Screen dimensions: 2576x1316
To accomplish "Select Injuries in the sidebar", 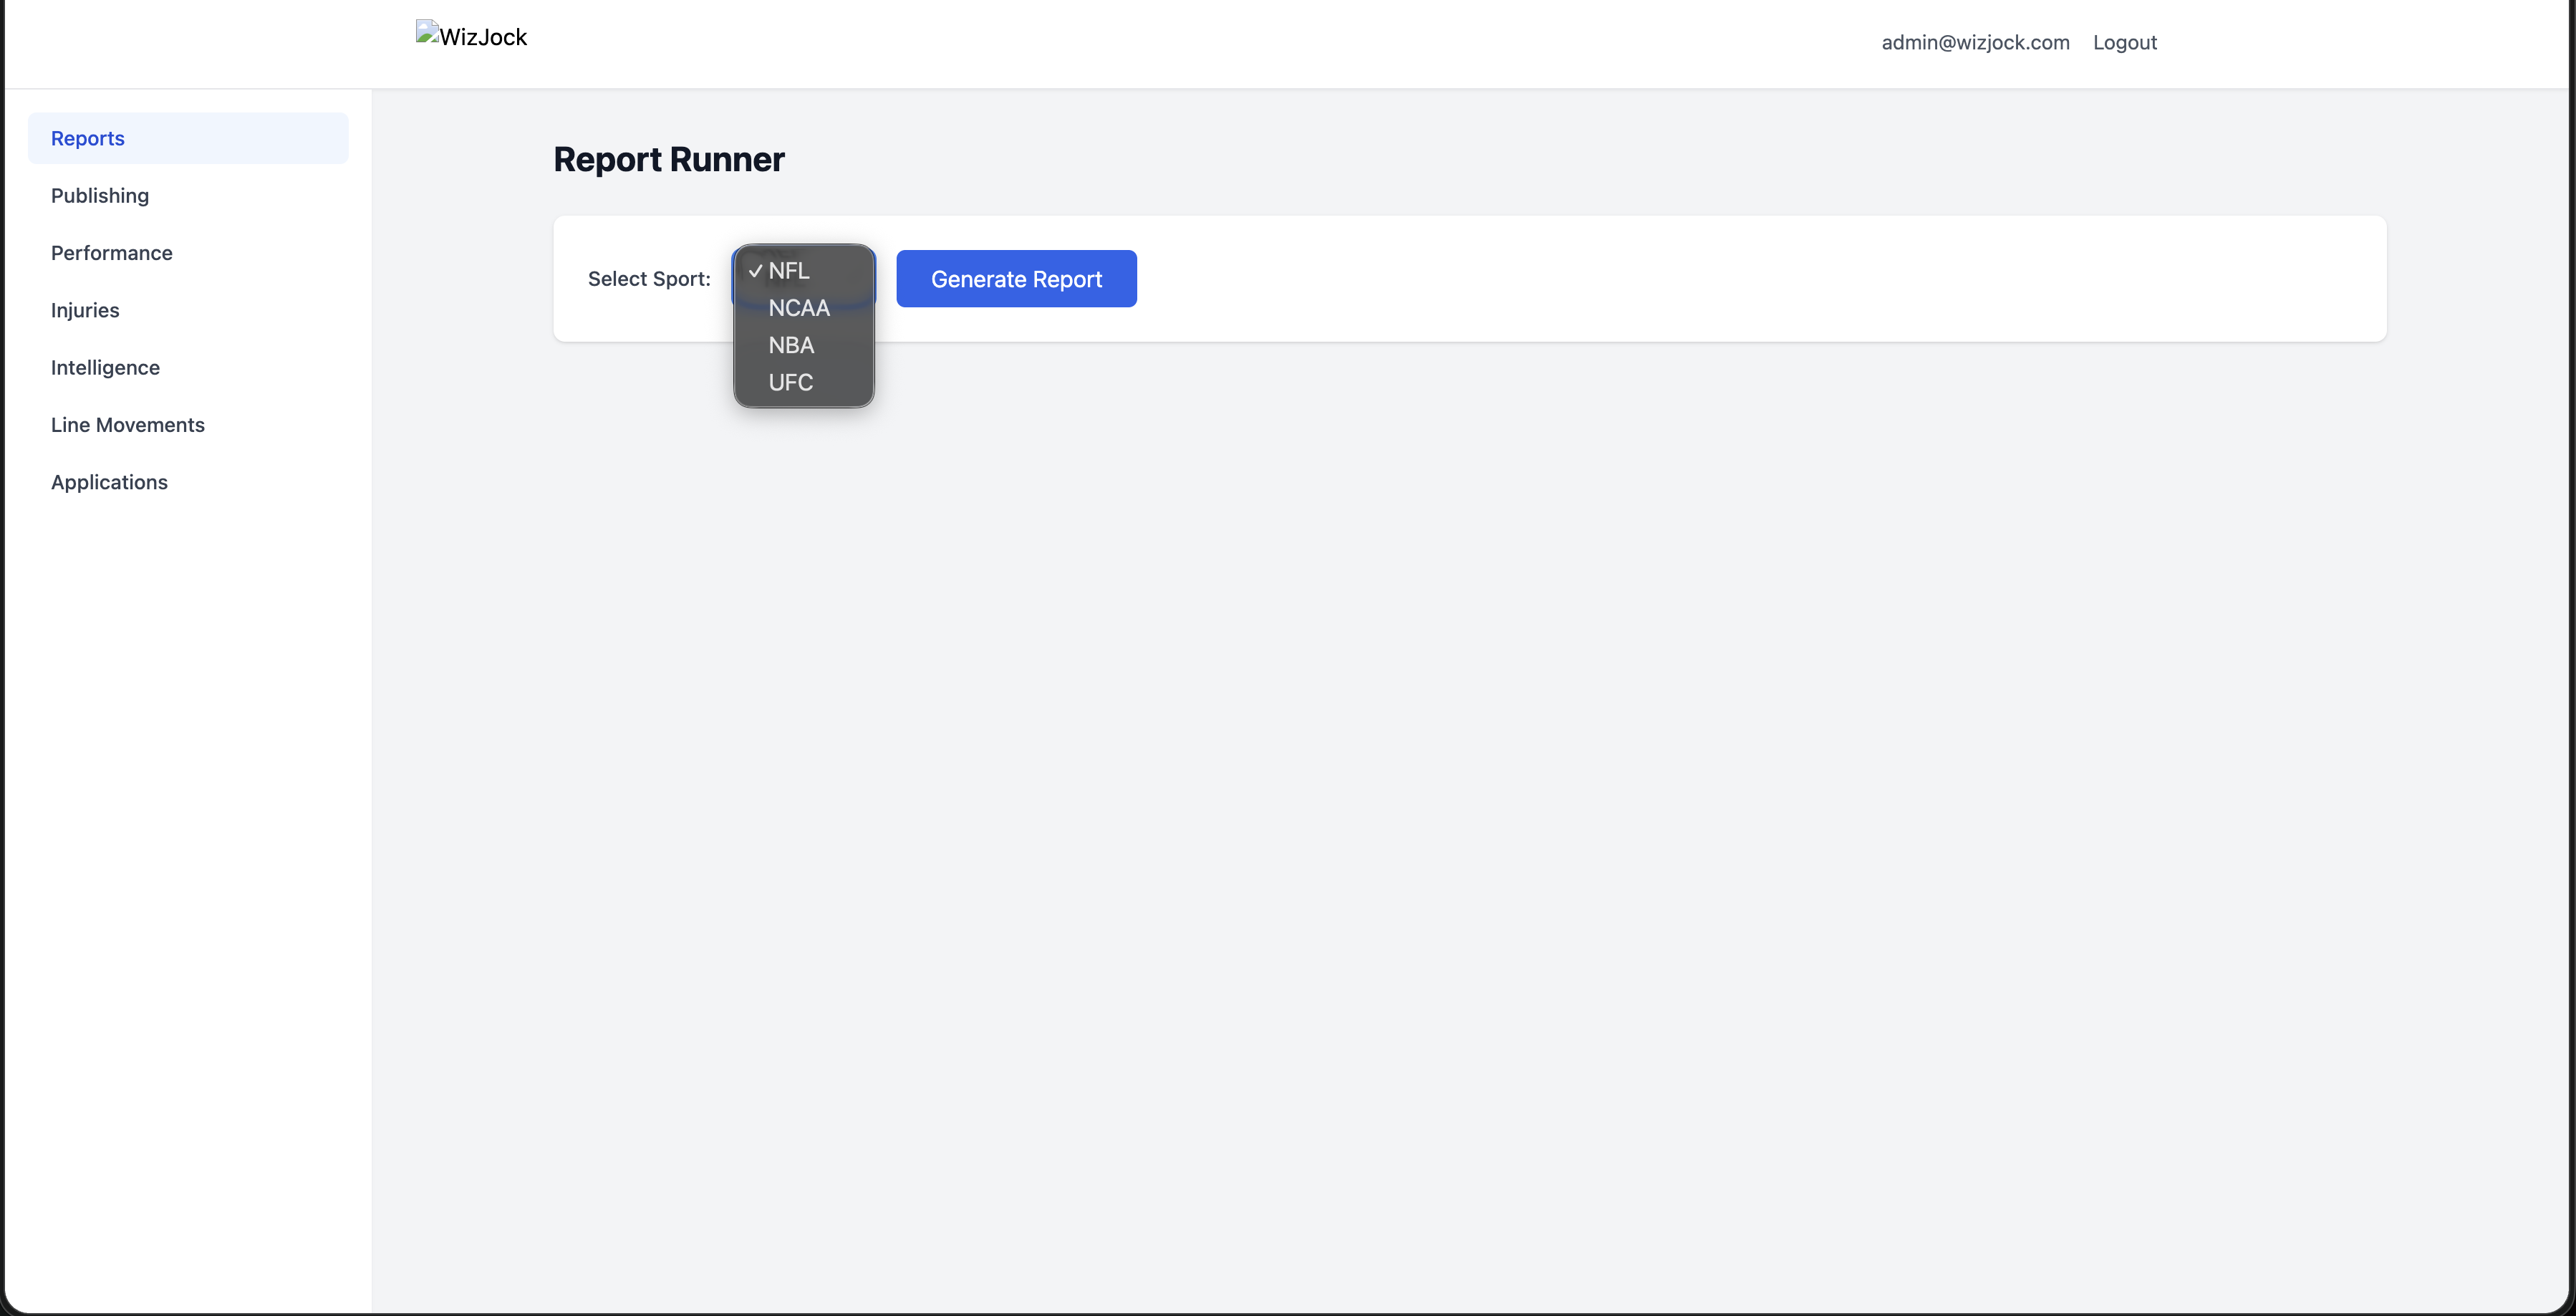I will click(x=188, y=310).
